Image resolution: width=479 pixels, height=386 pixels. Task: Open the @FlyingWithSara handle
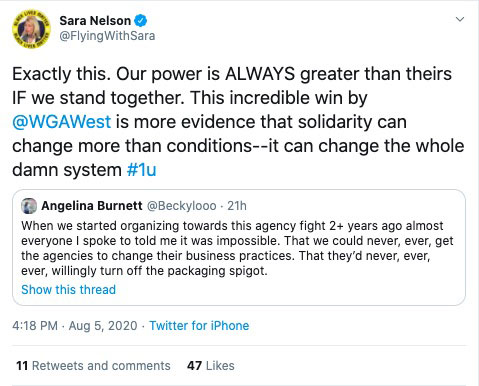tap(107, 36)
